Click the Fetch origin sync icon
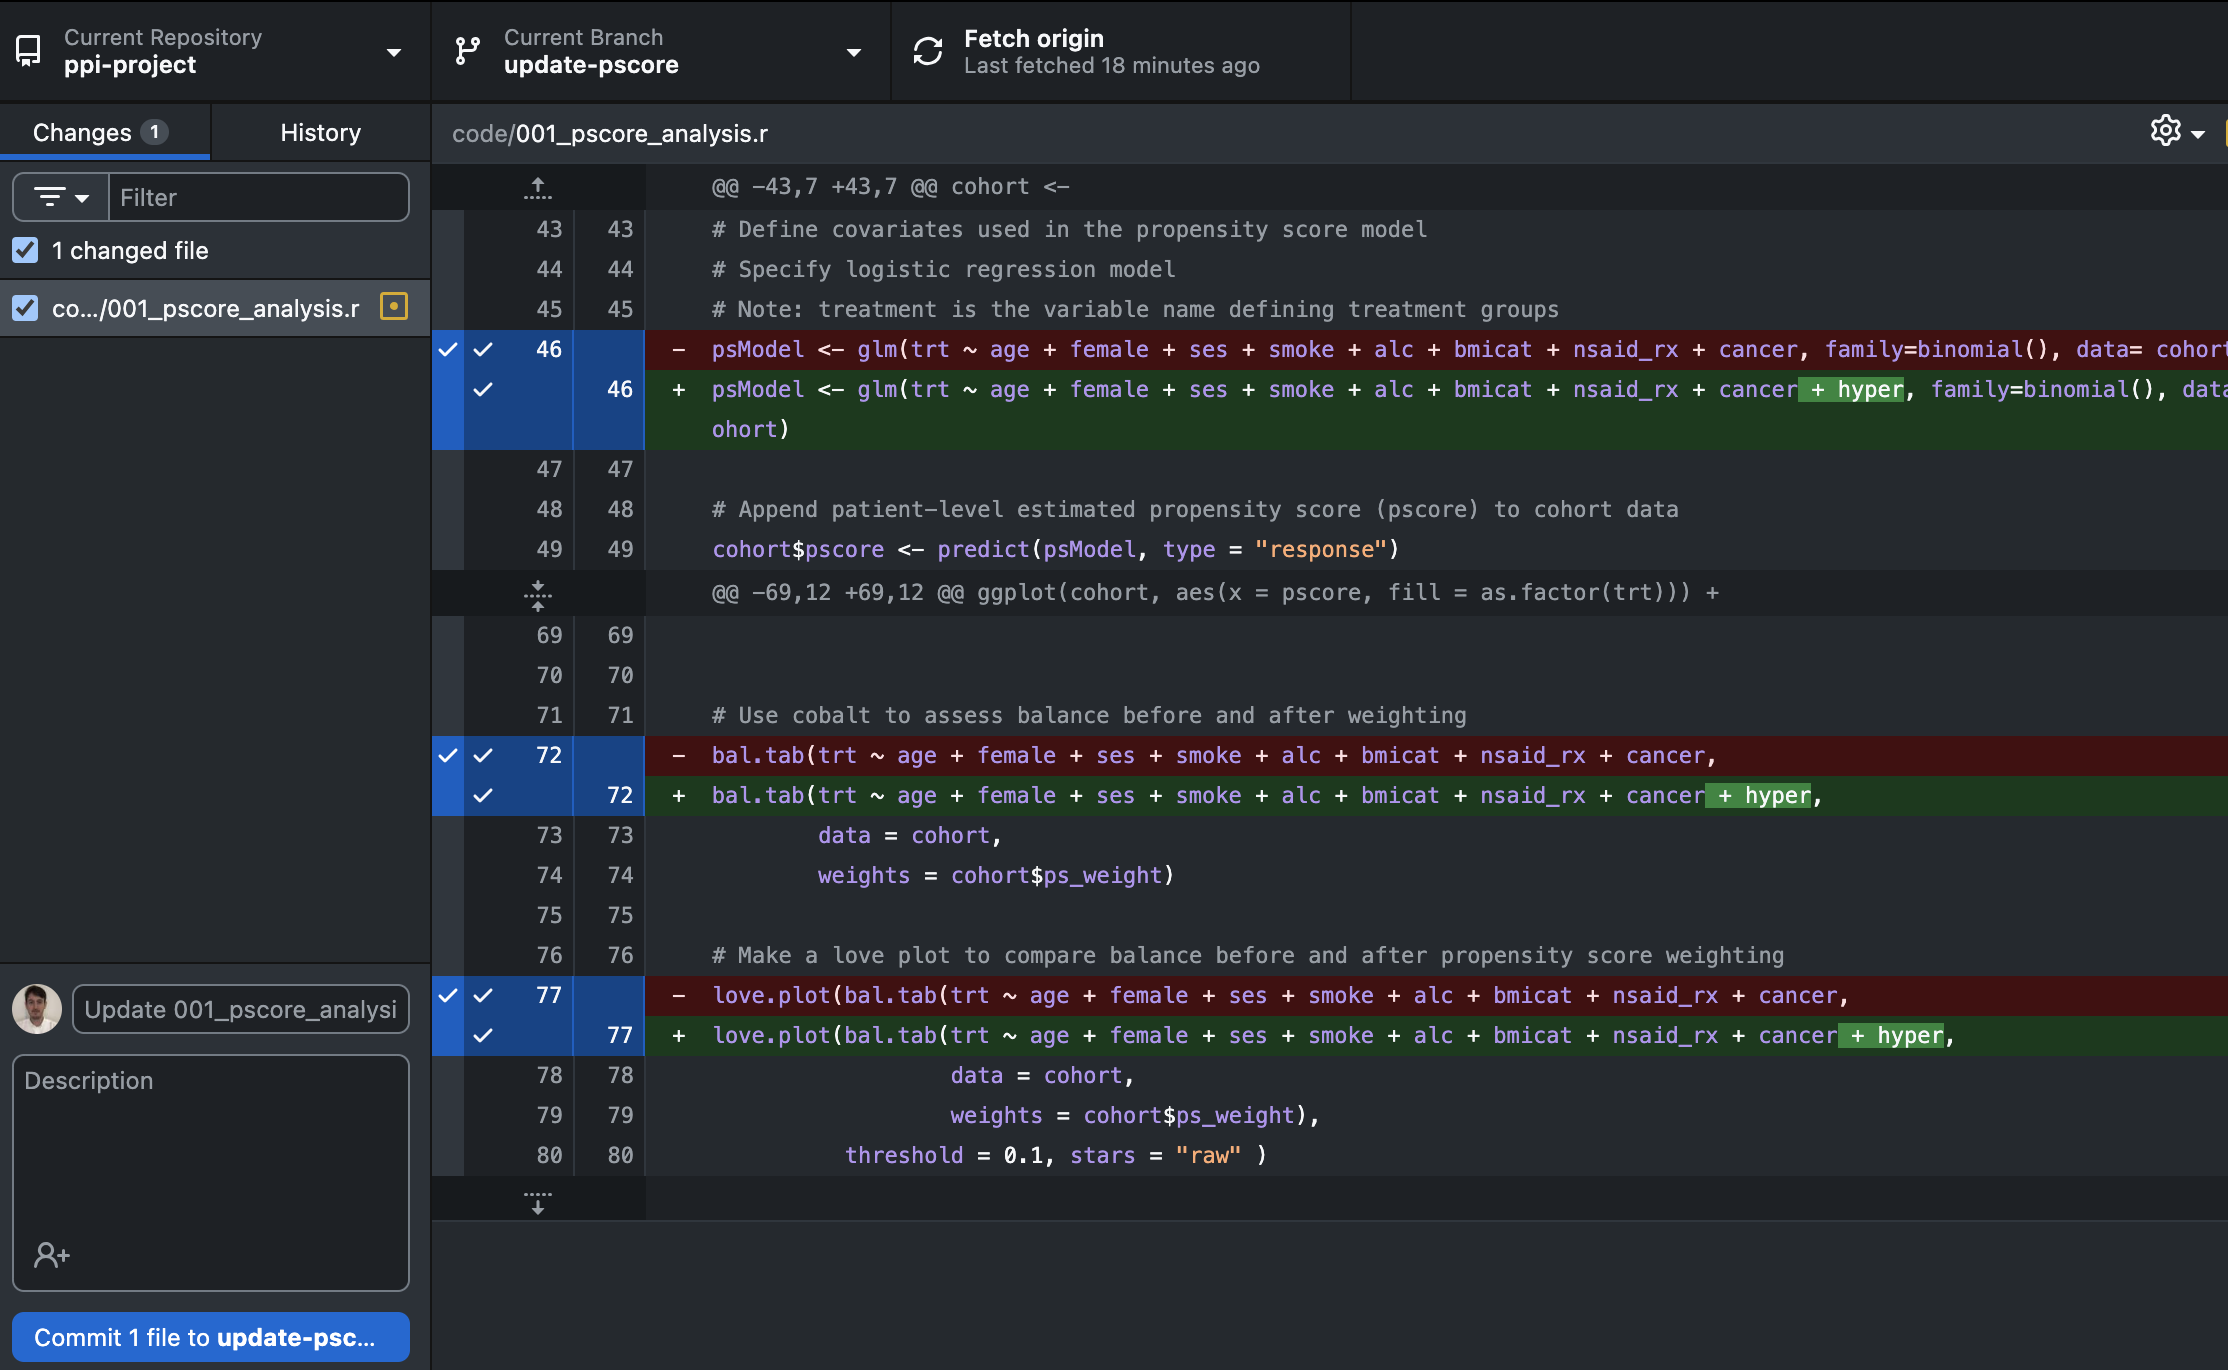Image resolution: width=2228 pixels, height=1370 pixels. [928, 51]
